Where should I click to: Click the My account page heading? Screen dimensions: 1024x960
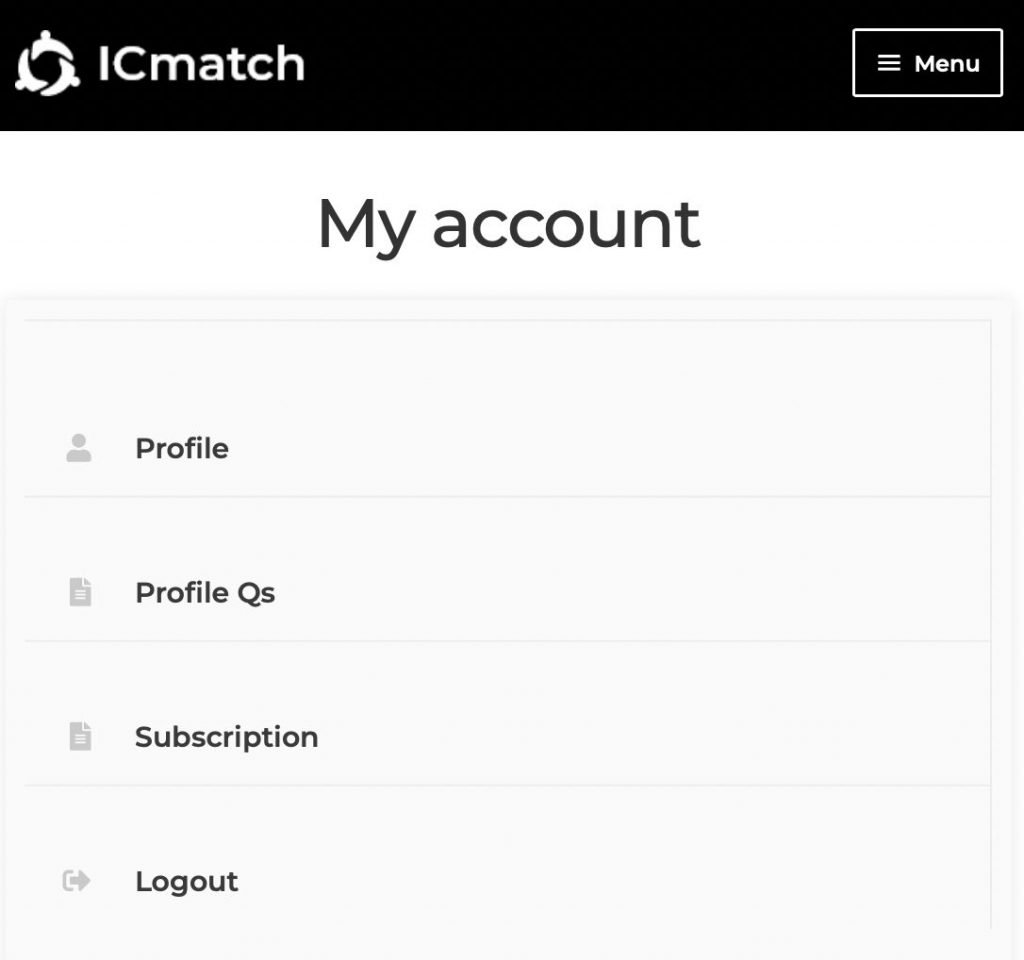coord(509,225)
